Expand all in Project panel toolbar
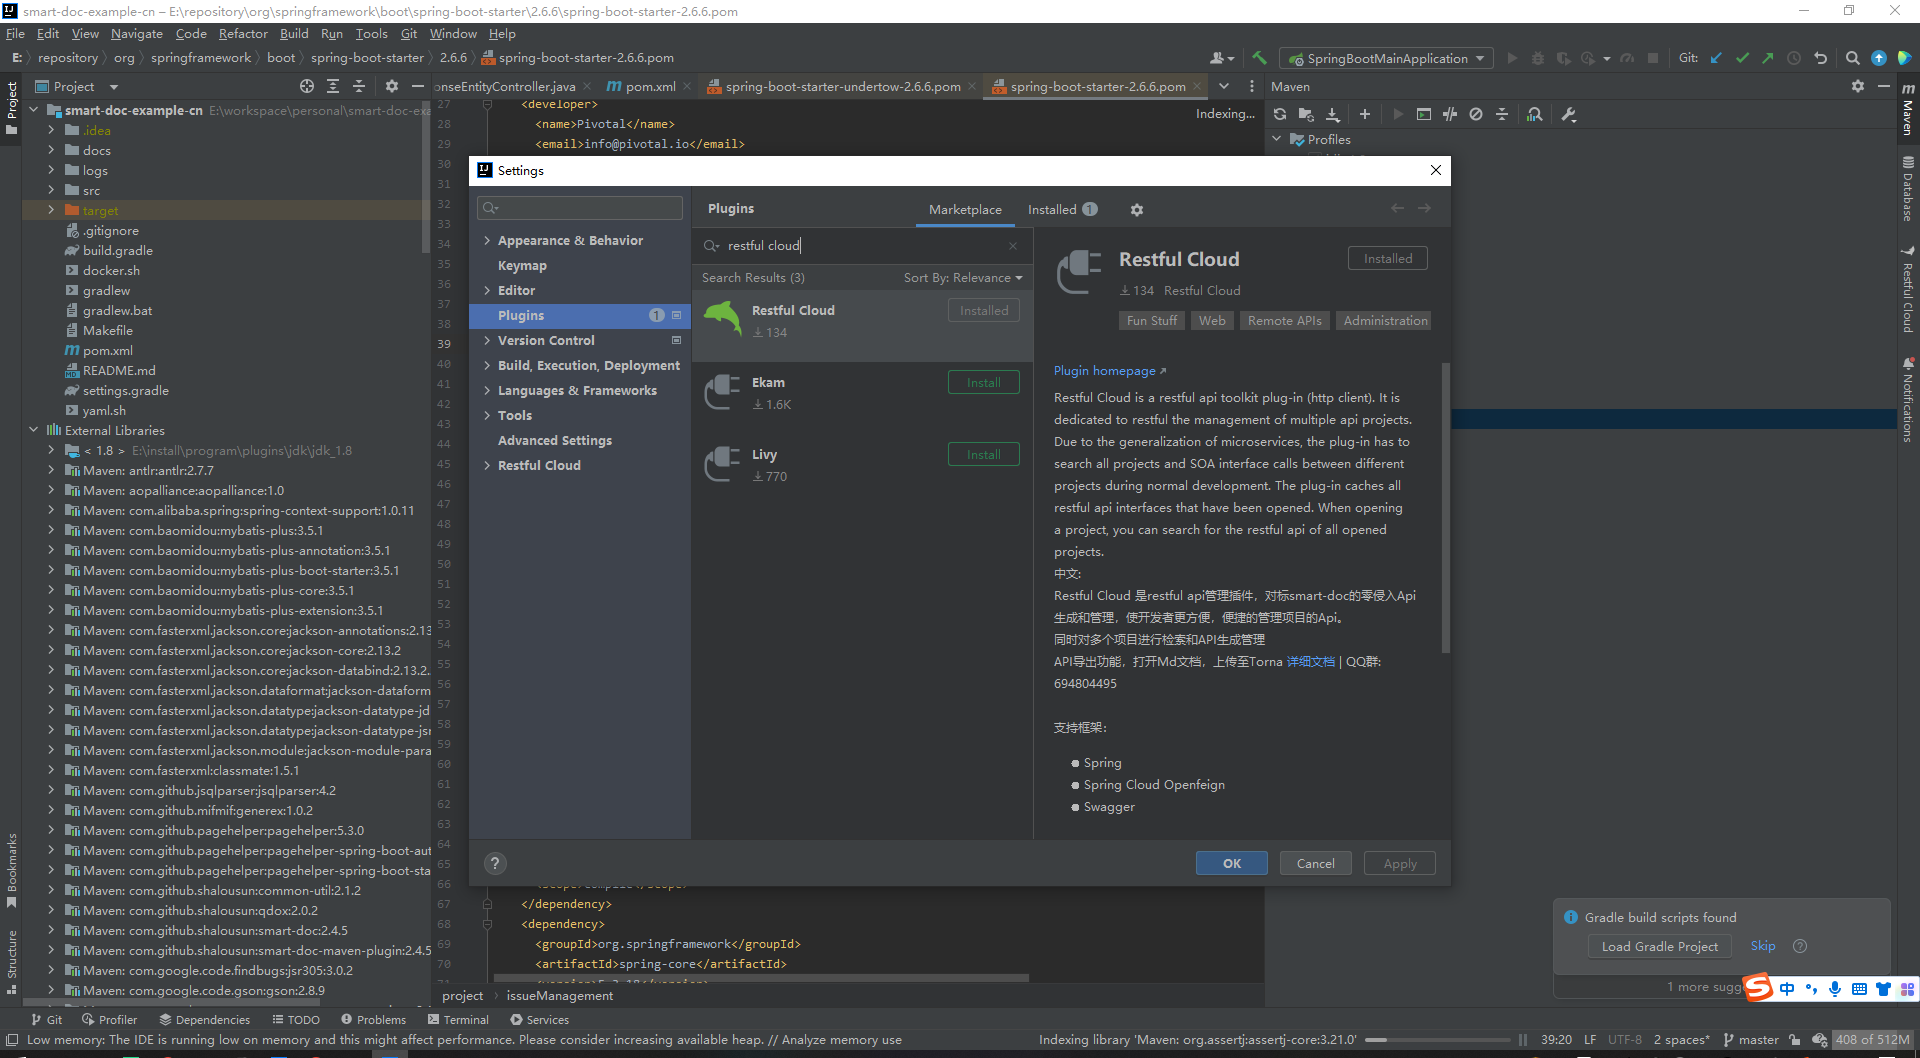This screenshot has height=1058, width=1920. coord(333,86)
